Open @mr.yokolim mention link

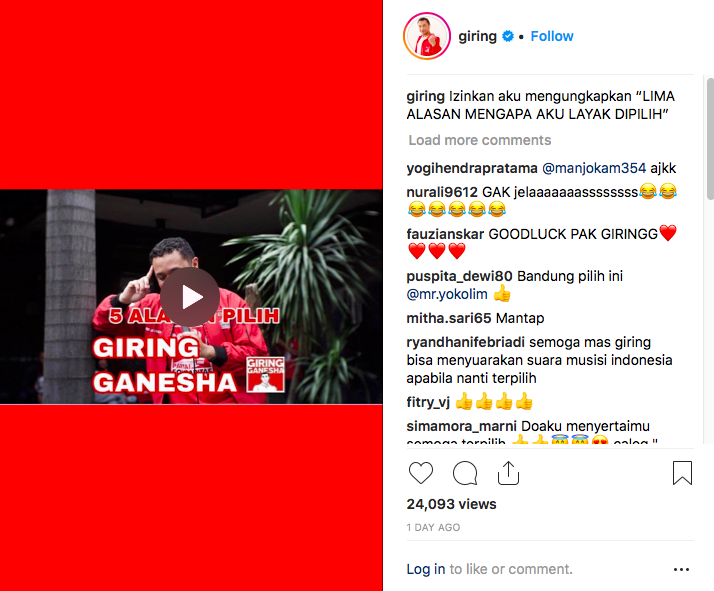[447, 294]
